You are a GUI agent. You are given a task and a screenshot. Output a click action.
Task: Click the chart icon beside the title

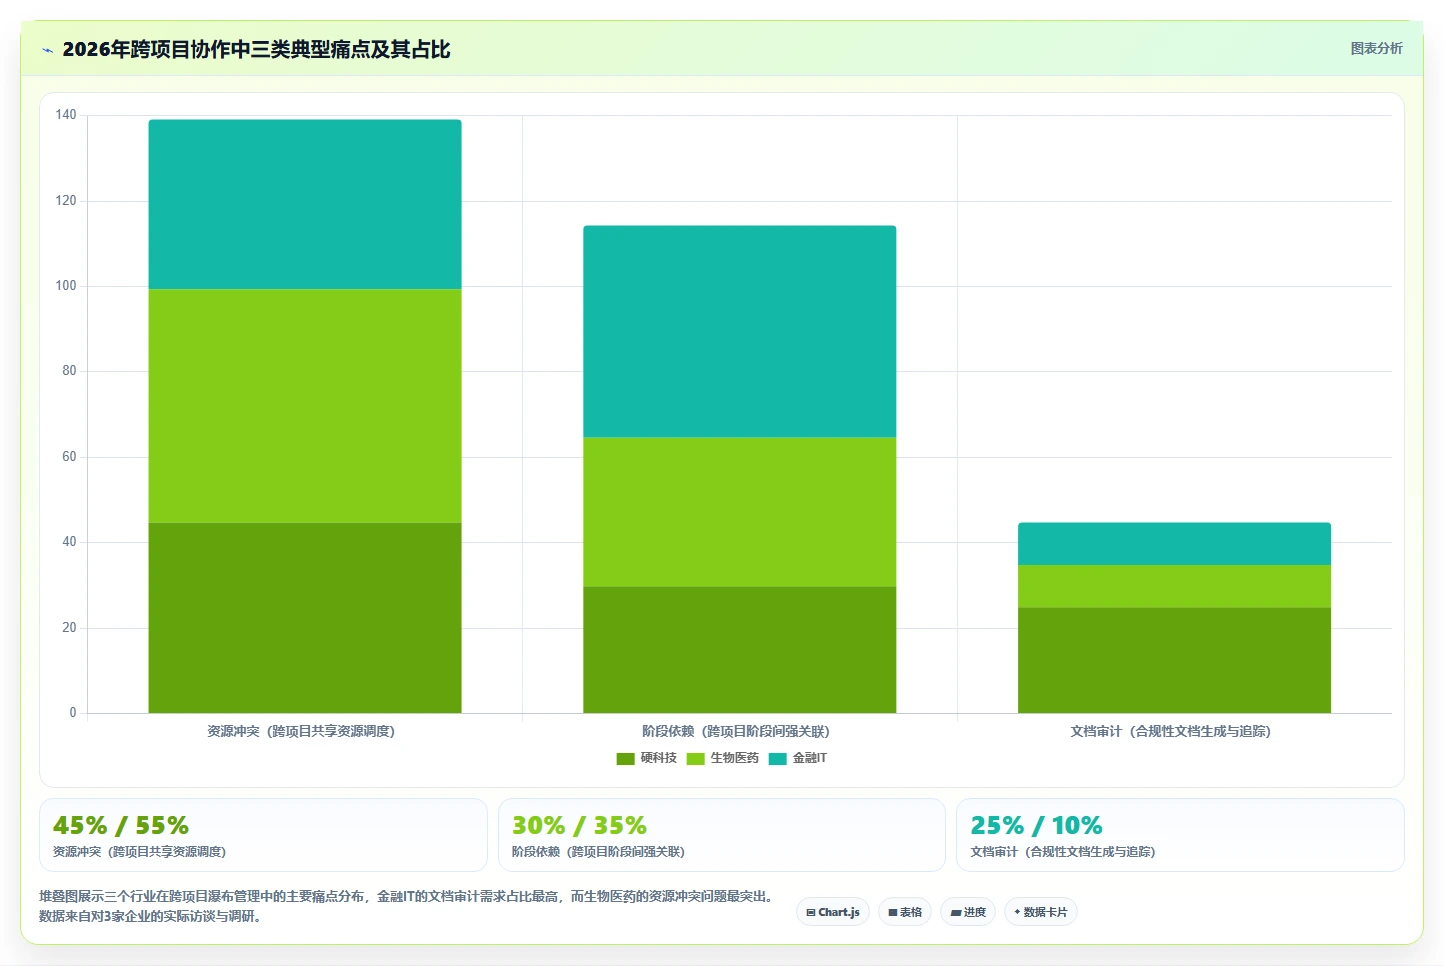pyautogui.click(x=47, y=50)
